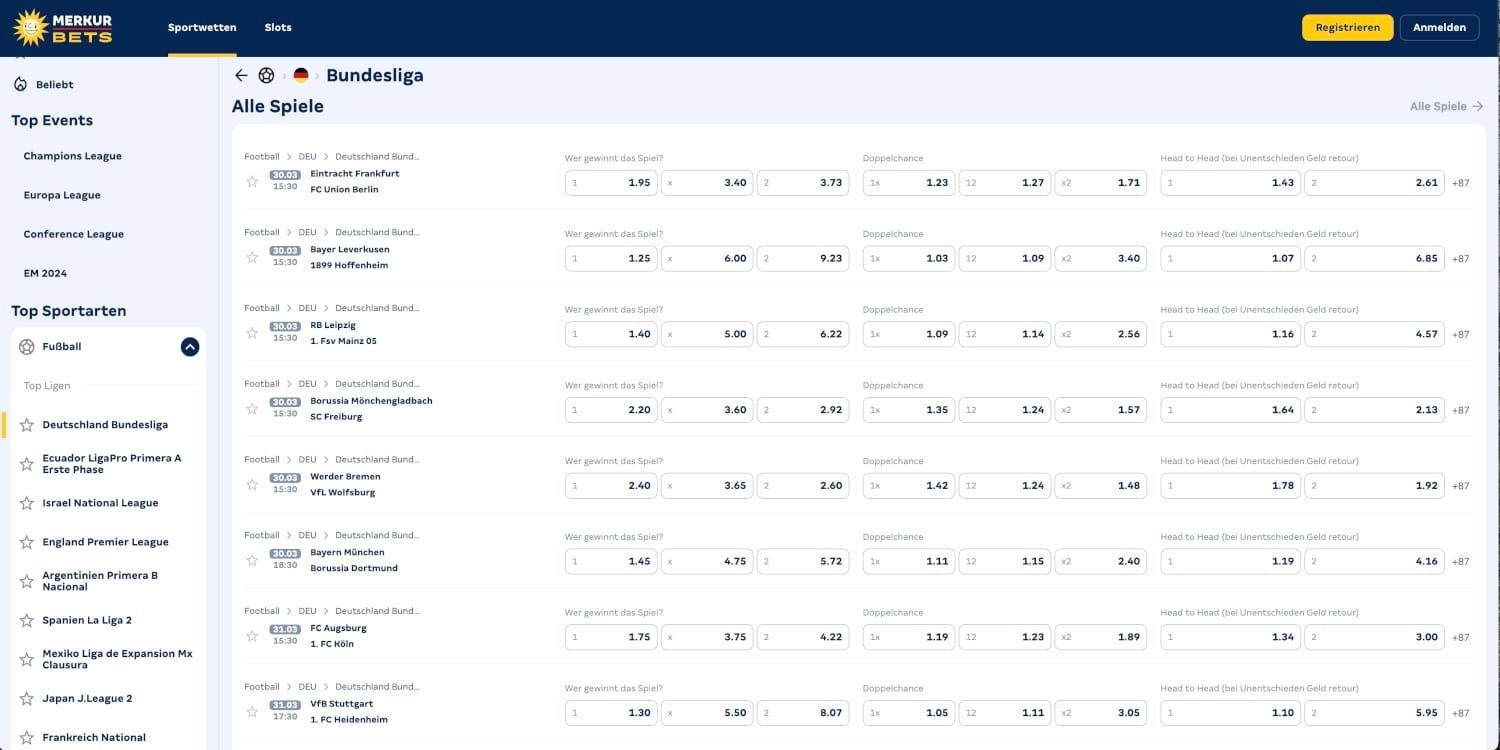
Task: Switch to the Slots tab
Action: click(278, 27)
